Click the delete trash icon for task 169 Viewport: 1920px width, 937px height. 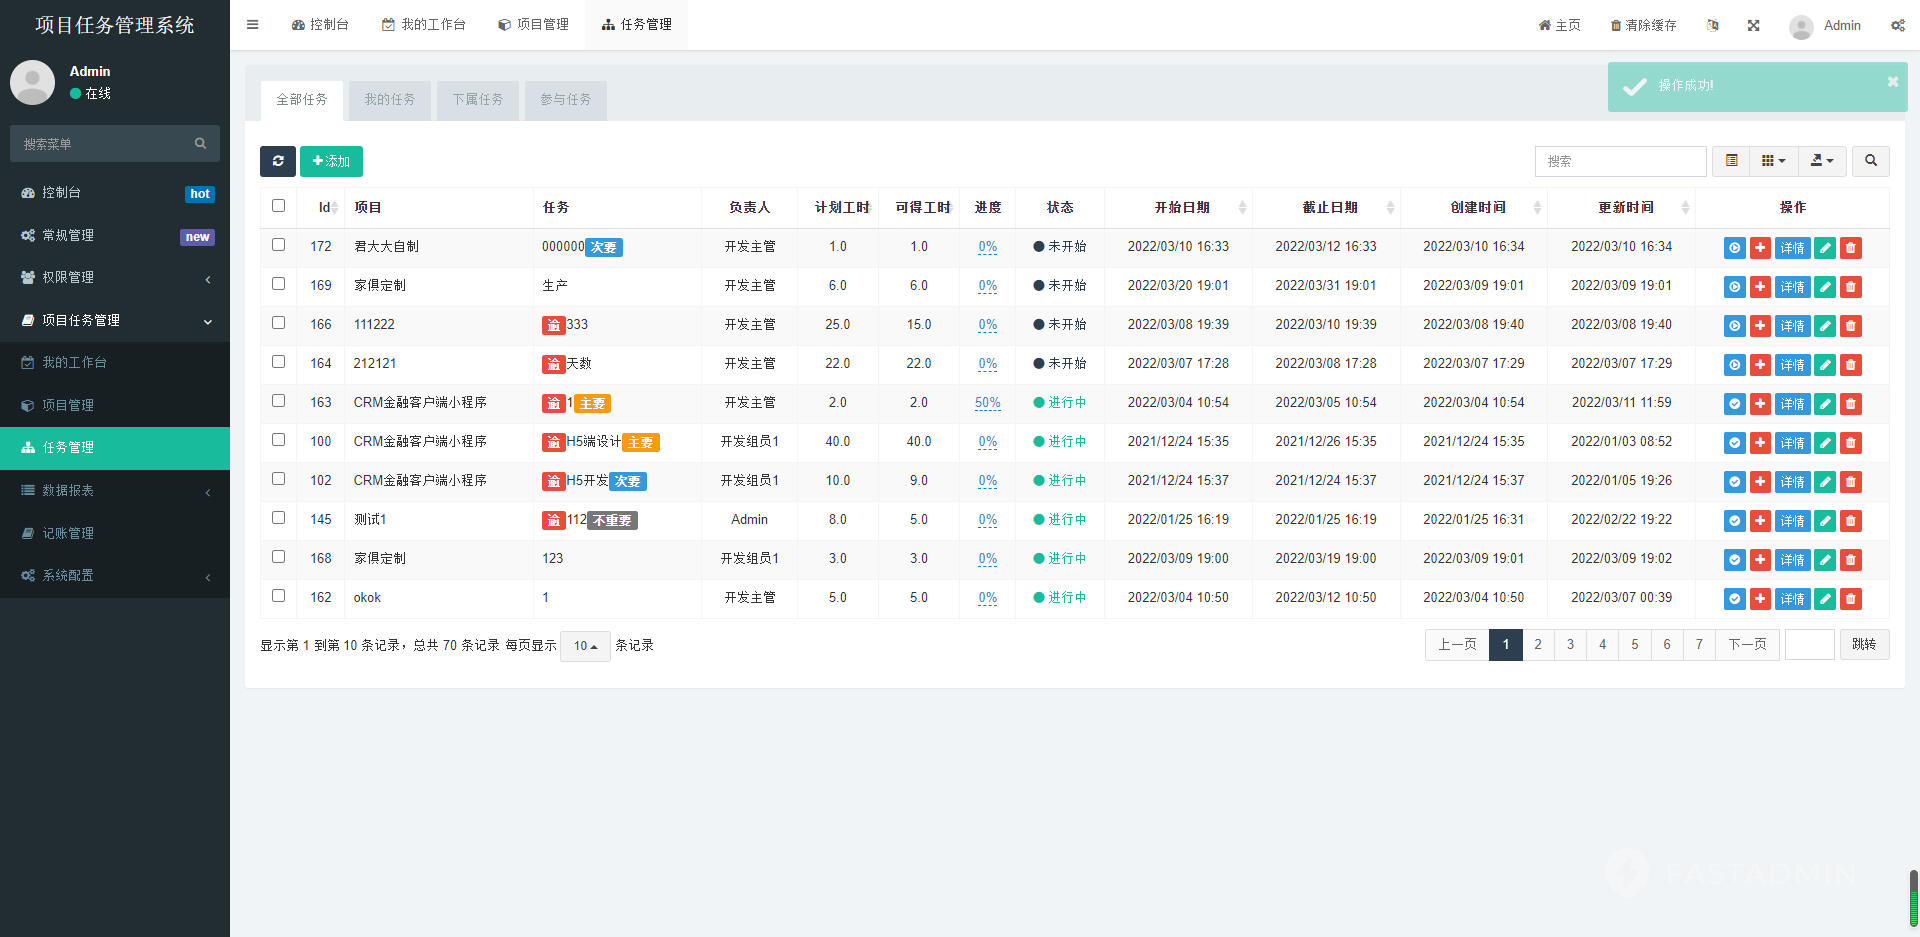pyautogui.click(x=1851, y=286)
